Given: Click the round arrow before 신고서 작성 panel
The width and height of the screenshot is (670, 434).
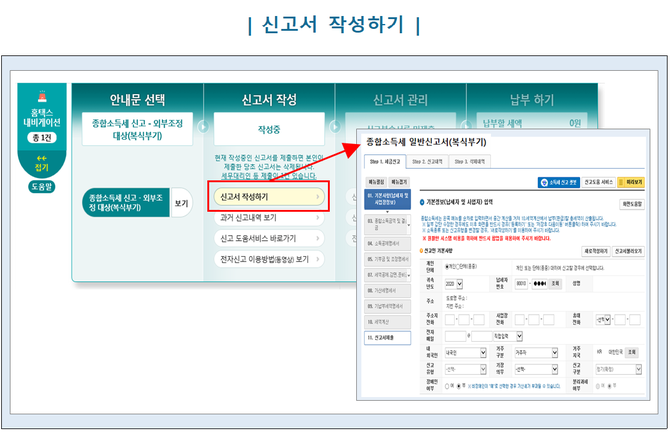Looking at the screenshot, I should click(x=204, y=128).
